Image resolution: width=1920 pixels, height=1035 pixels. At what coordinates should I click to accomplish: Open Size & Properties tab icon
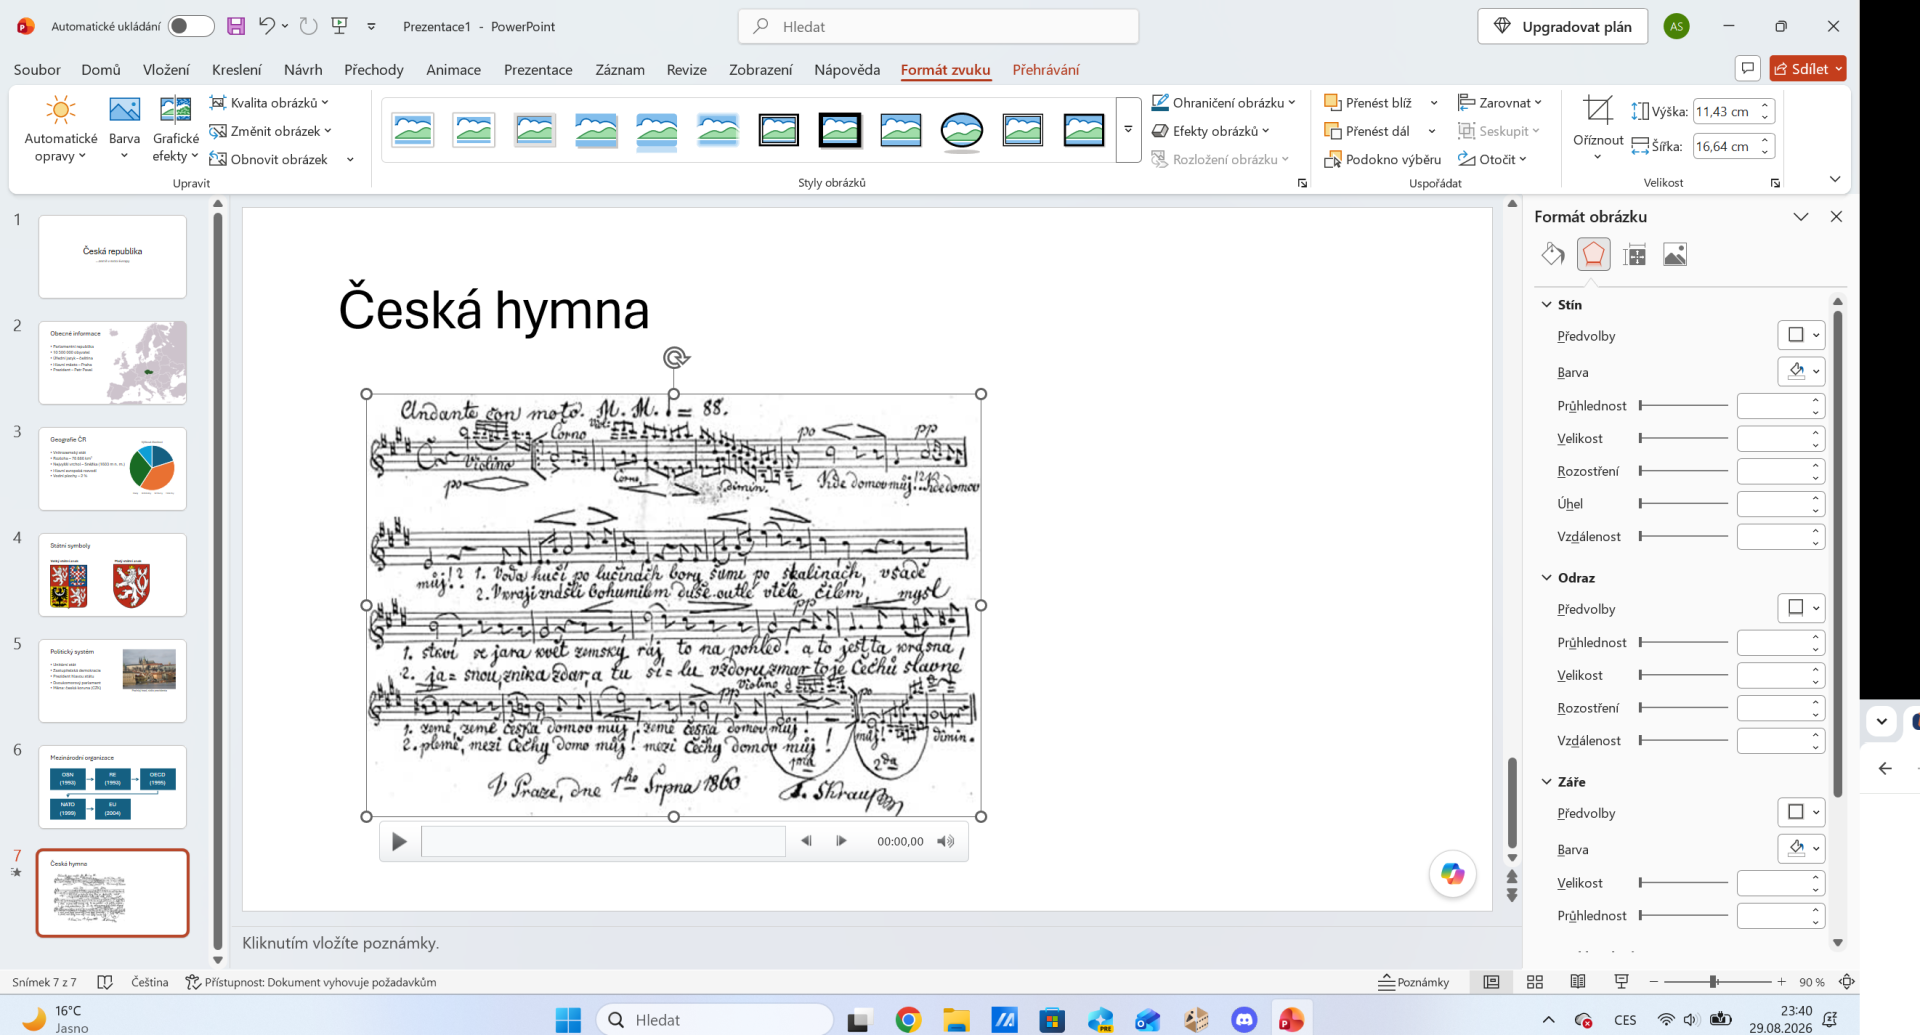pos(1635,255)
